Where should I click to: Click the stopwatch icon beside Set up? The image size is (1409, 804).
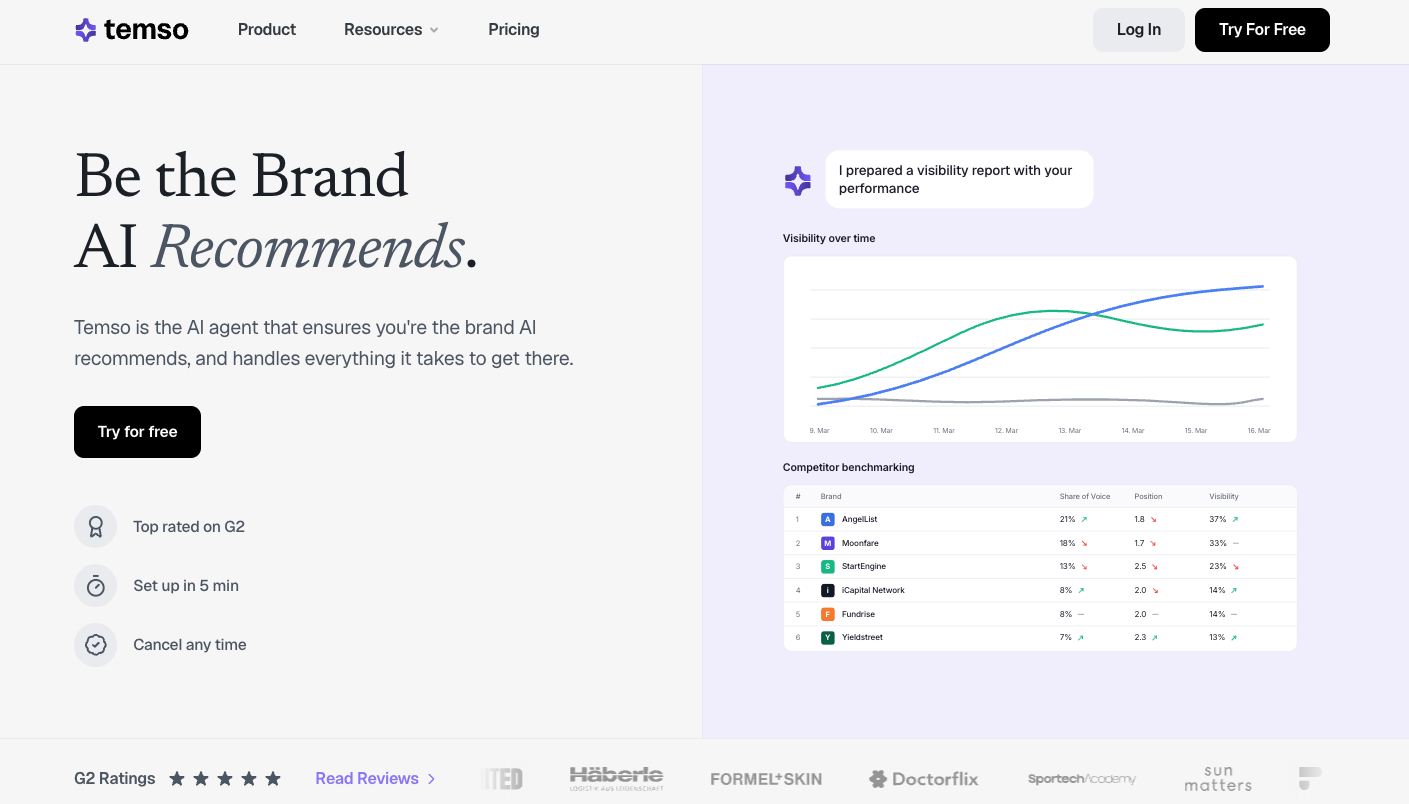(96, 586)
